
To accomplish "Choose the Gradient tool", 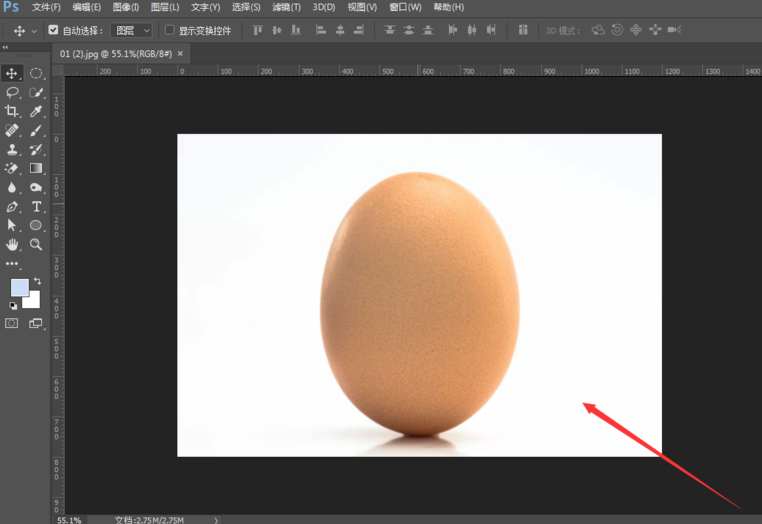I will [36, 168].
